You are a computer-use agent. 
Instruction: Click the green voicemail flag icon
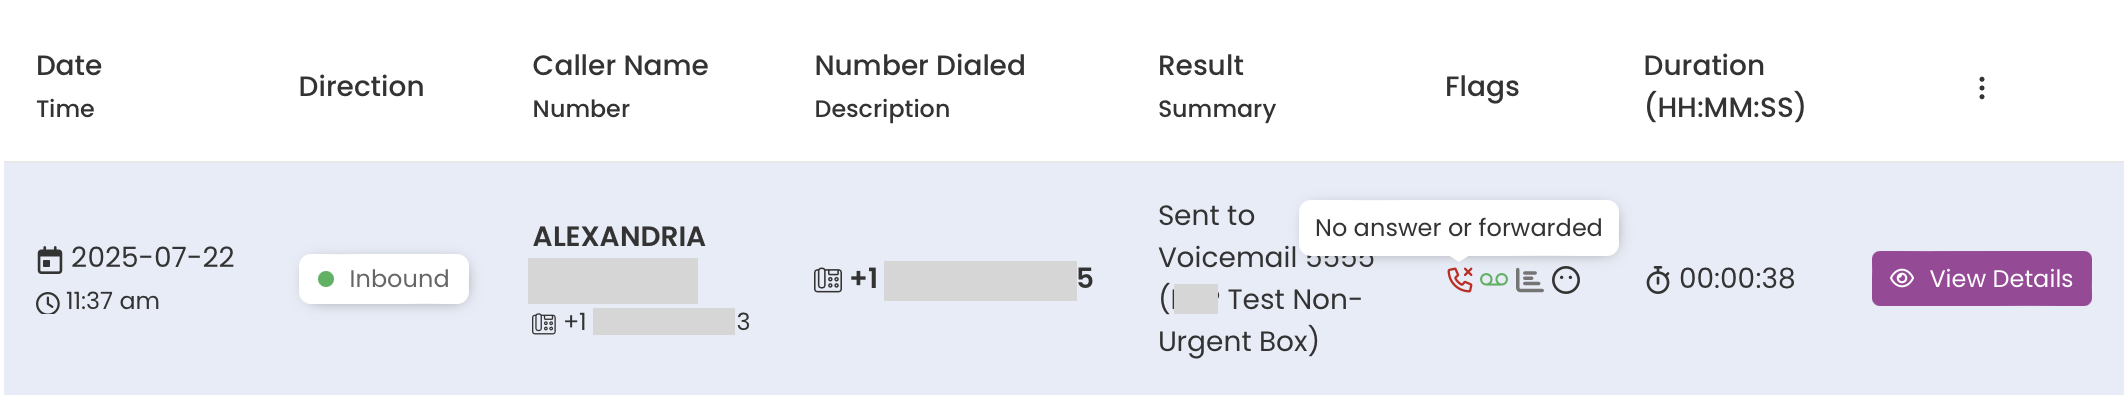coord(1494,280)
